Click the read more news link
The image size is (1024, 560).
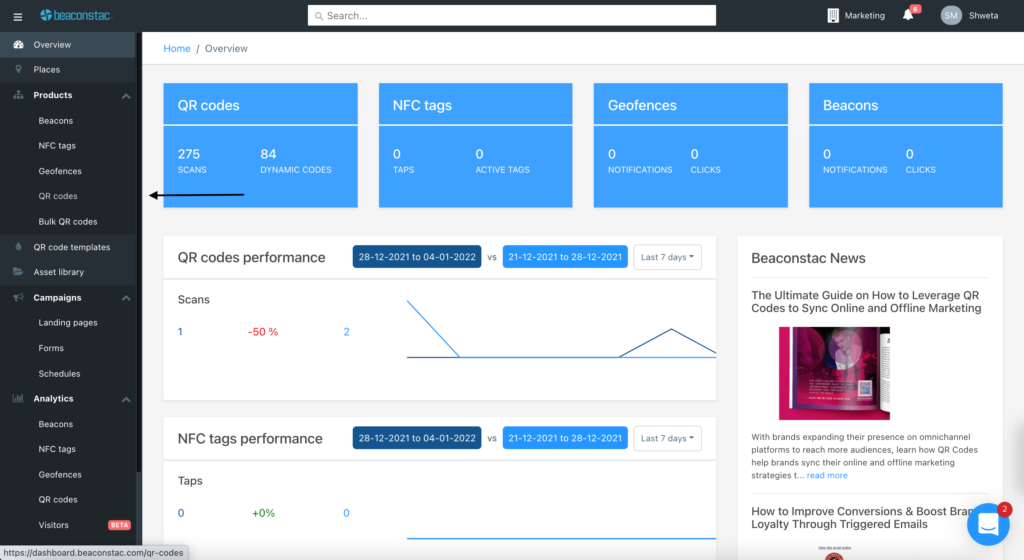pyautogui.click(x=827, y=476)
